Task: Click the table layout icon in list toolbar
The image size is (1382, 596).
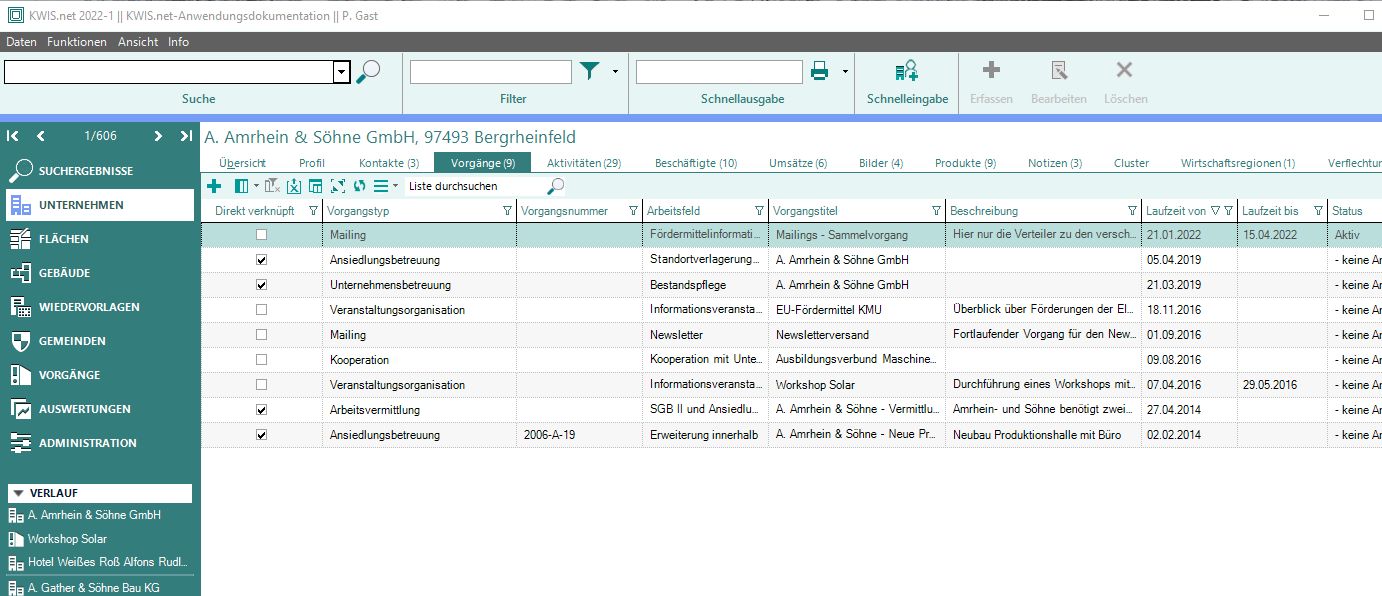Action: [315, 186]
